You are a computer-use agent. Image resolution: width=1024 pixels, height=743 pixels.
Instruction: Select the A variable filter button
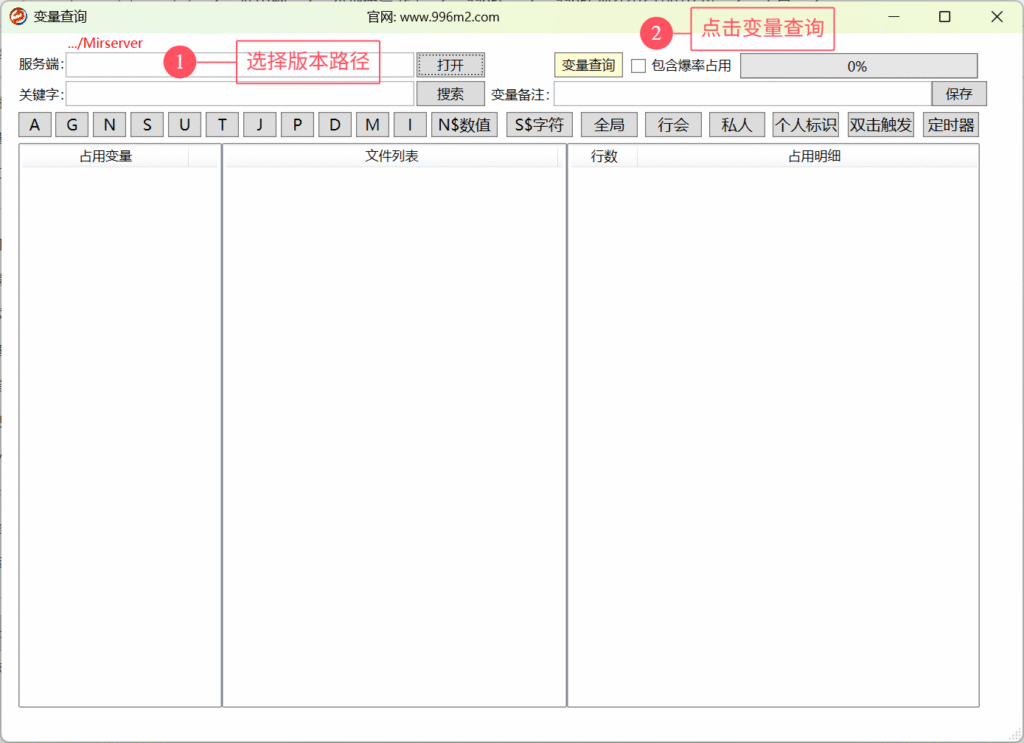35,125
